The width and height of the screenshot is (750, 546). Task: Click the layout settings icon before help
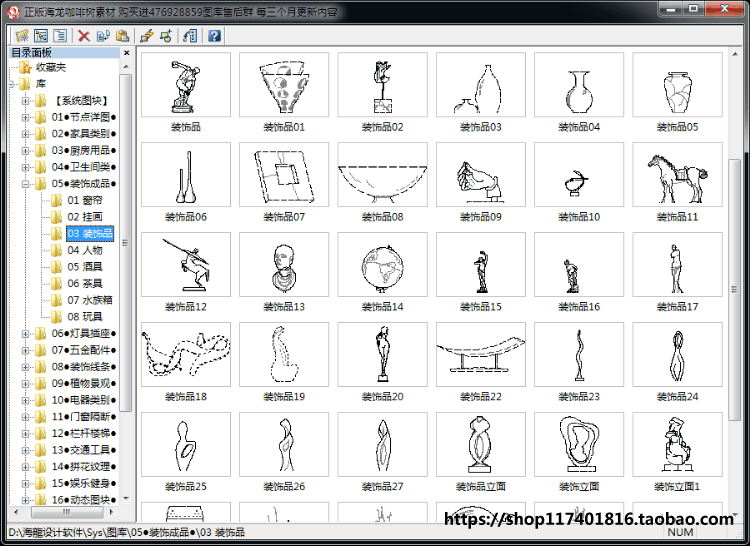click(x=190, y=36)
